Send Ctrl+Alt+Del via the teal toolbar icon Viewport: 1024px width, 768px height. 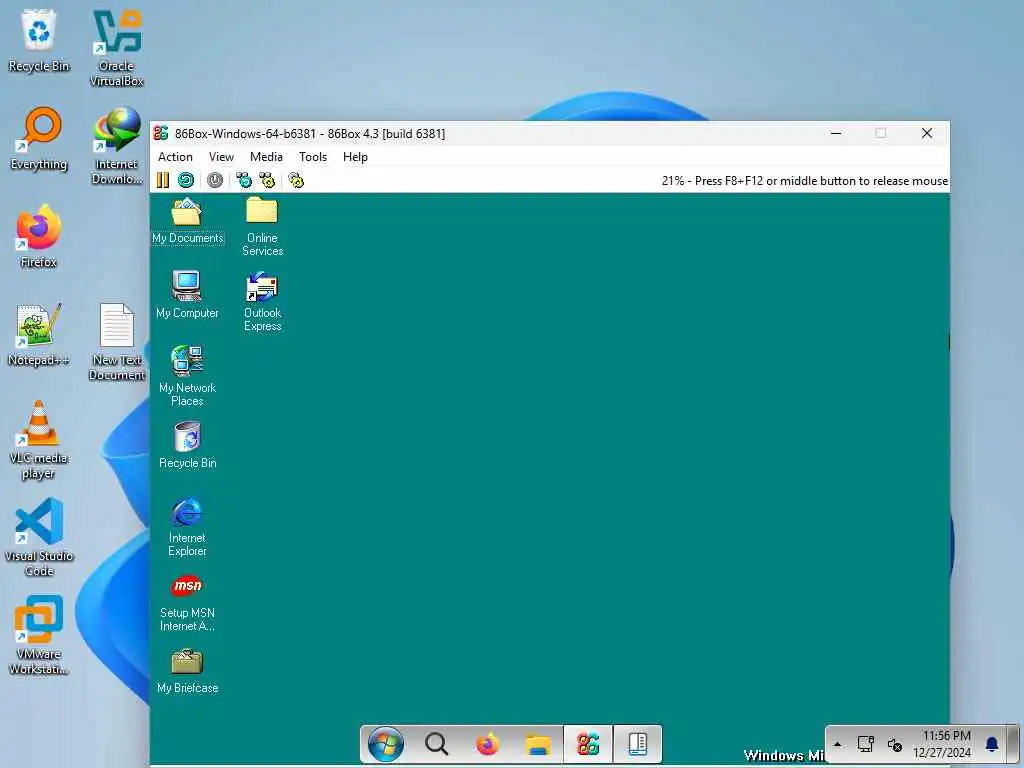click(x=244, y=180)
